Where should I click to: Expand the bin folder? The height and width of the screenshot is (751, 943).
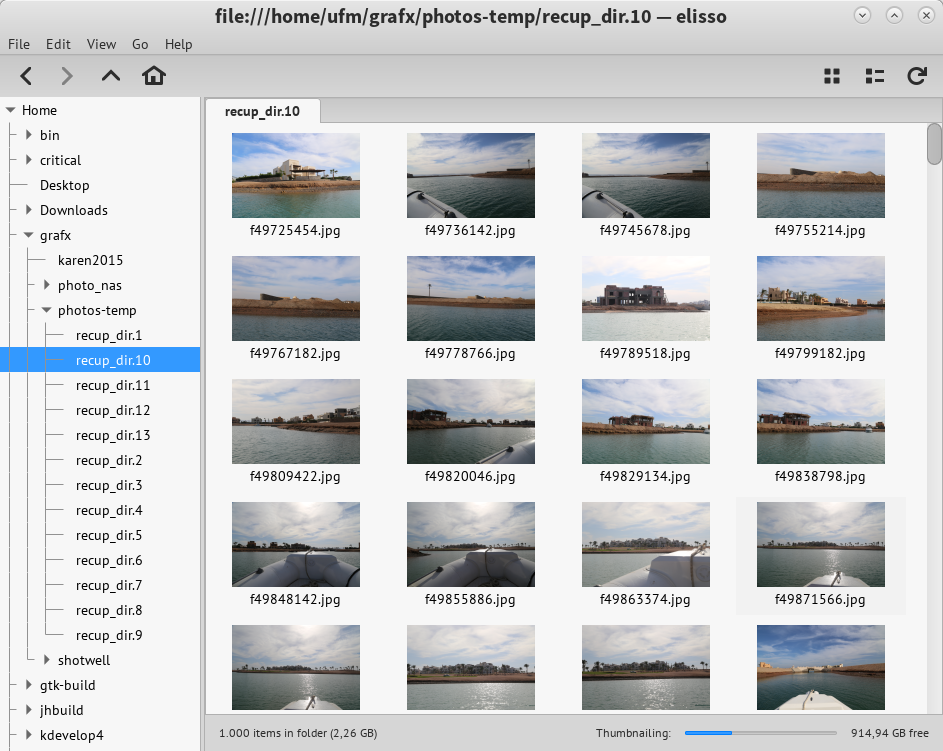28,135
